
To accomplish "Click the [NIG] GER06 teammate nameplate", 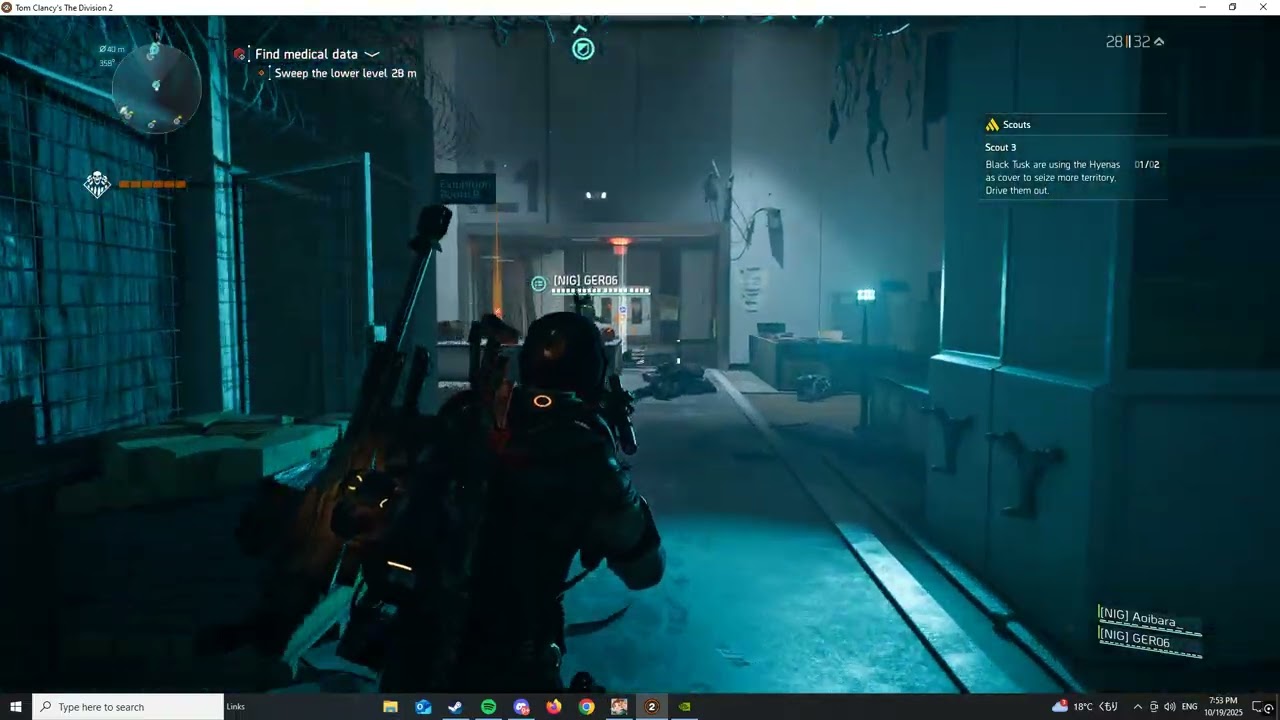I will 585,280.
